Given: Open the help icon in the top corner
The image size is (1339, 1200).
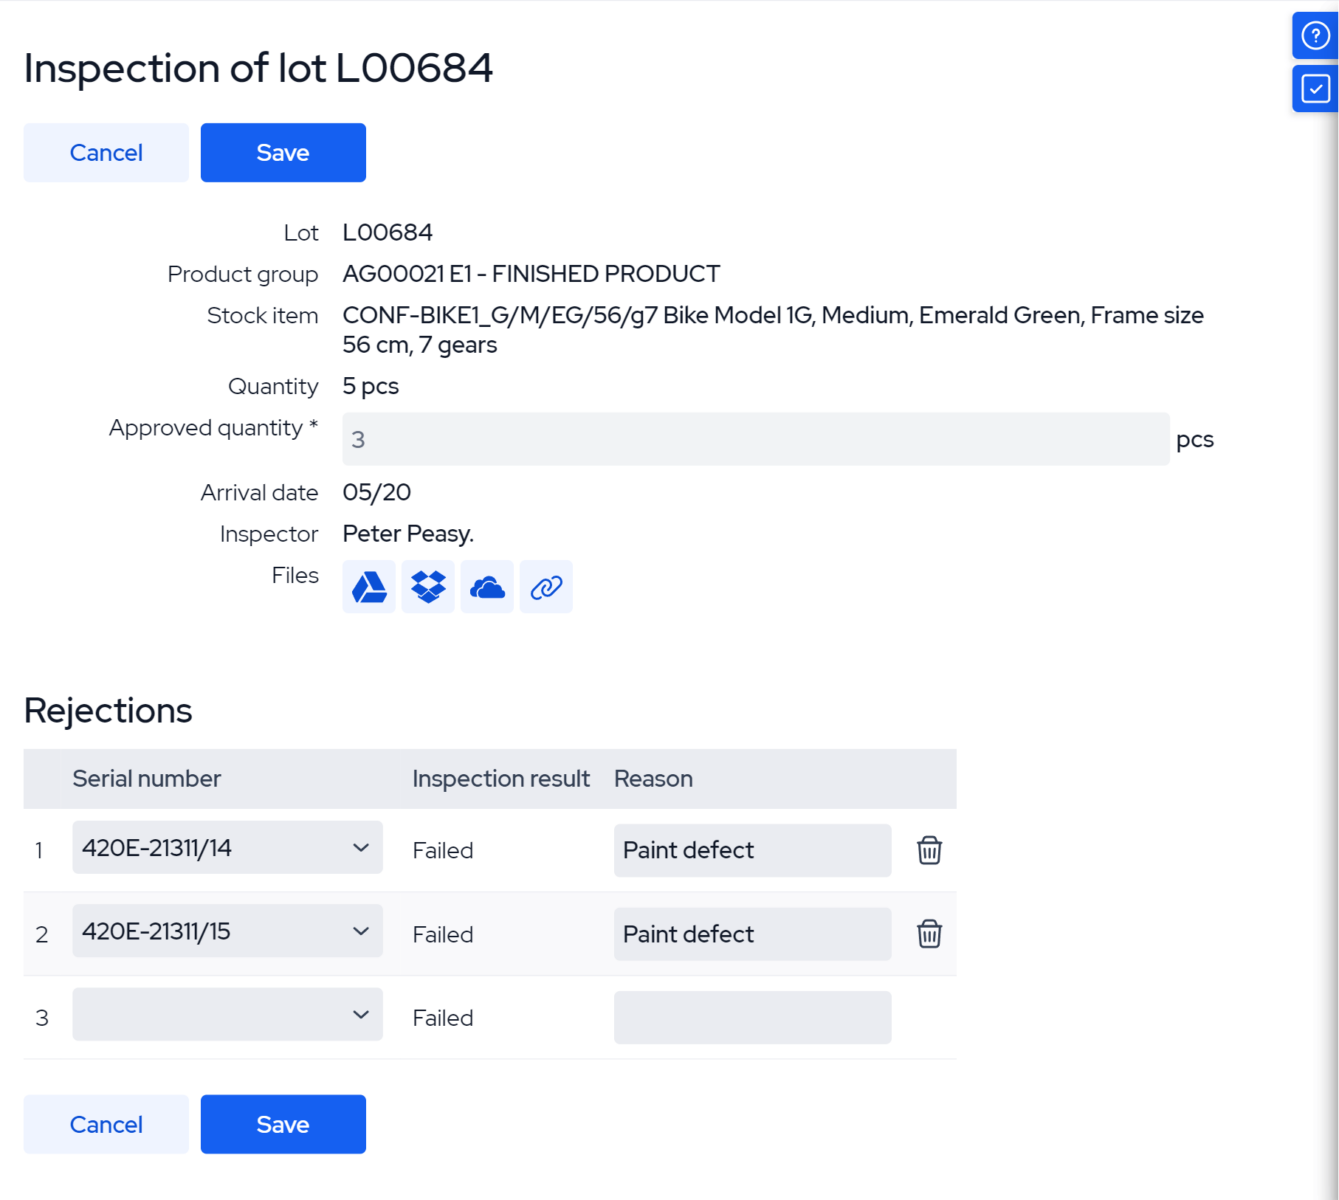Looking at the screenshot, I should tap(1314, 35).
